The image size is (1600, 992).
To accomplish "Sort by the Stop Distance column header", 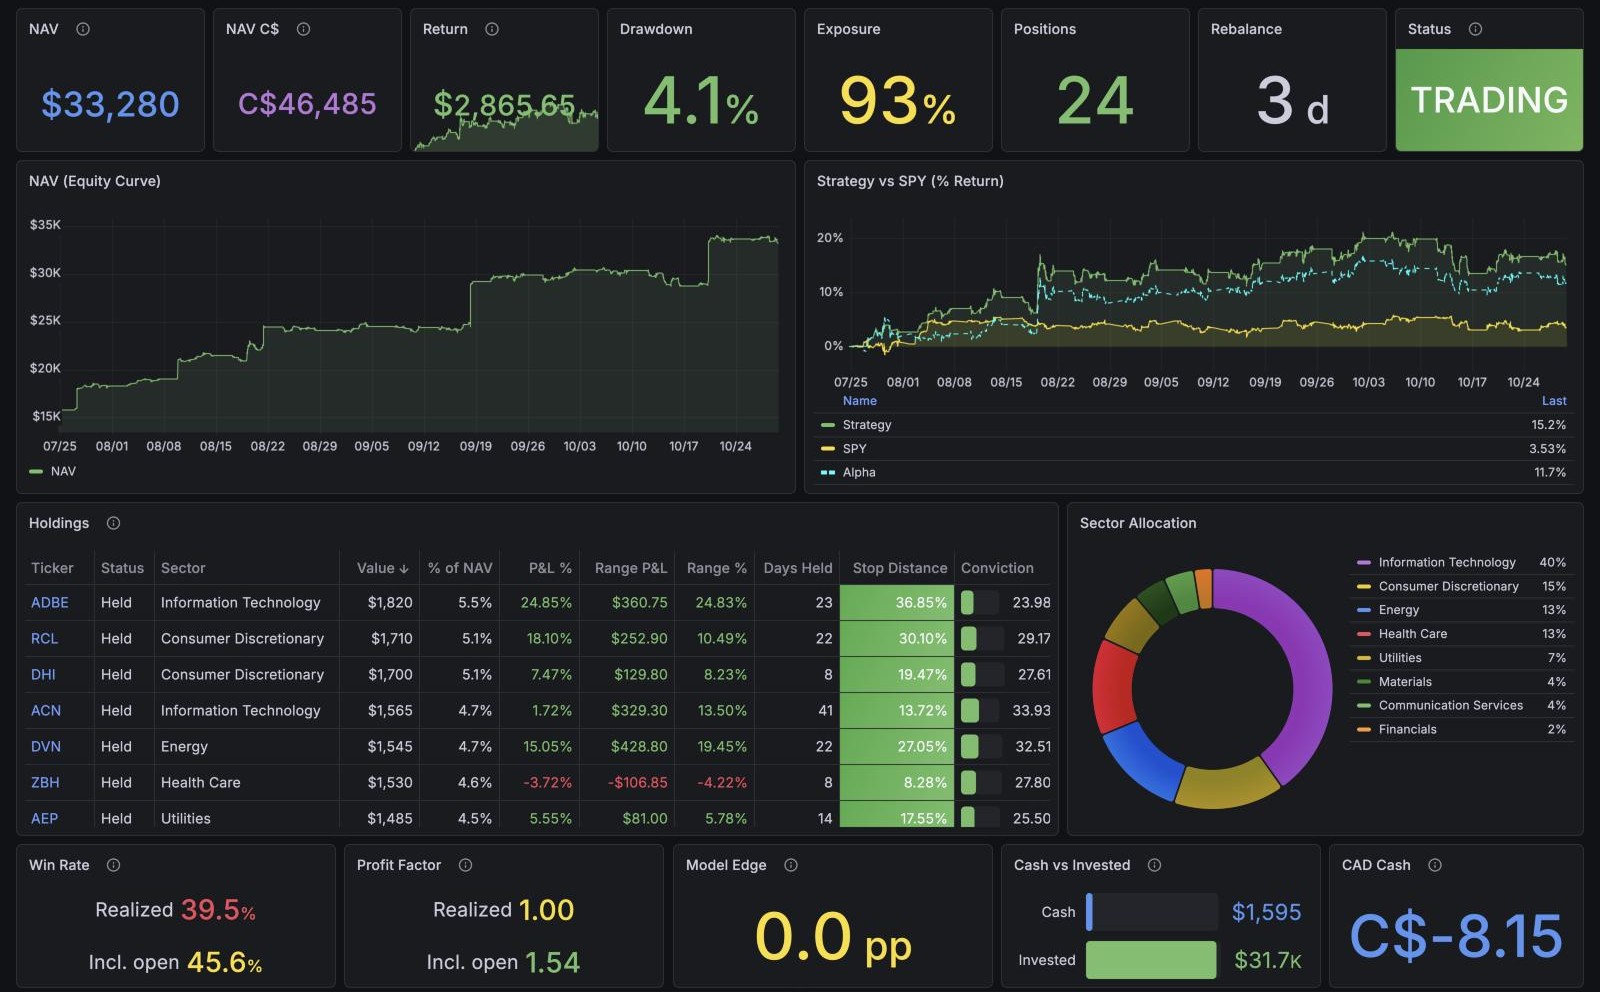I will [x=899, y=568].
